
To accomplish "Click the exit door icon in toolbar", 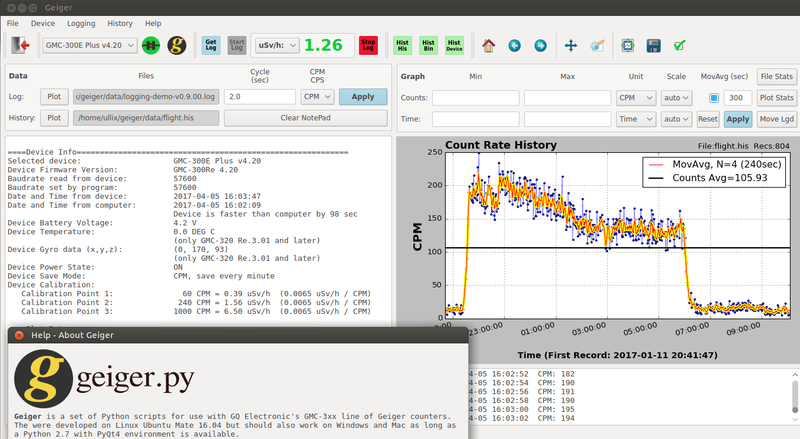I will tap(20, 45).
